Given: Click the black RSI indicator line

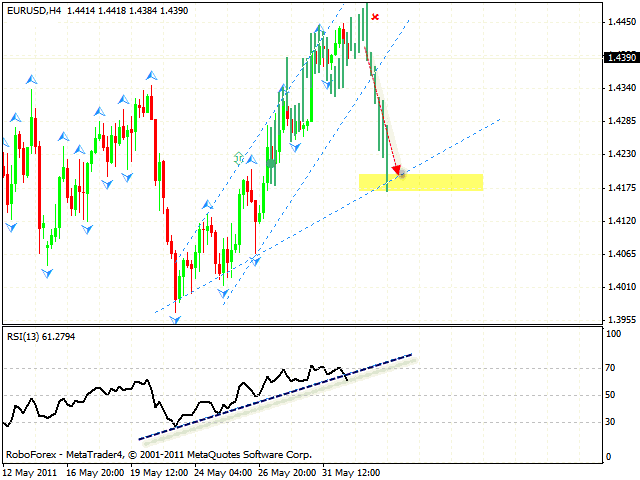Looking at the screenshot, I should click(x=176, y=398).
